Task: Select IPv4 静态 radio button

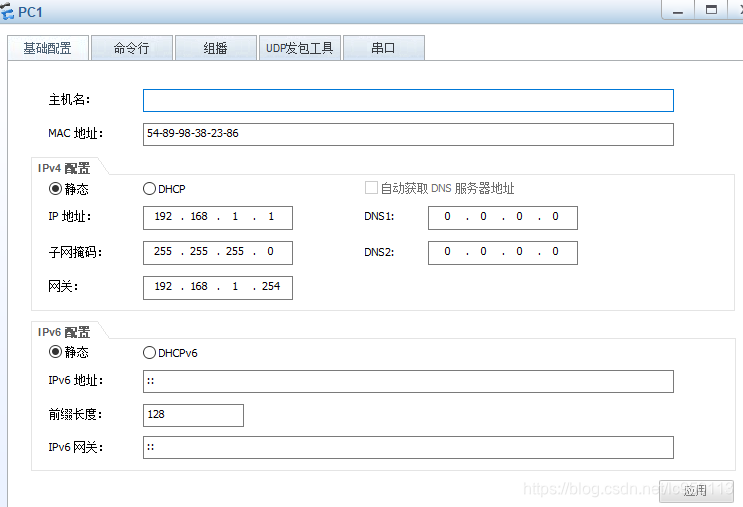Action: [55, 189]
